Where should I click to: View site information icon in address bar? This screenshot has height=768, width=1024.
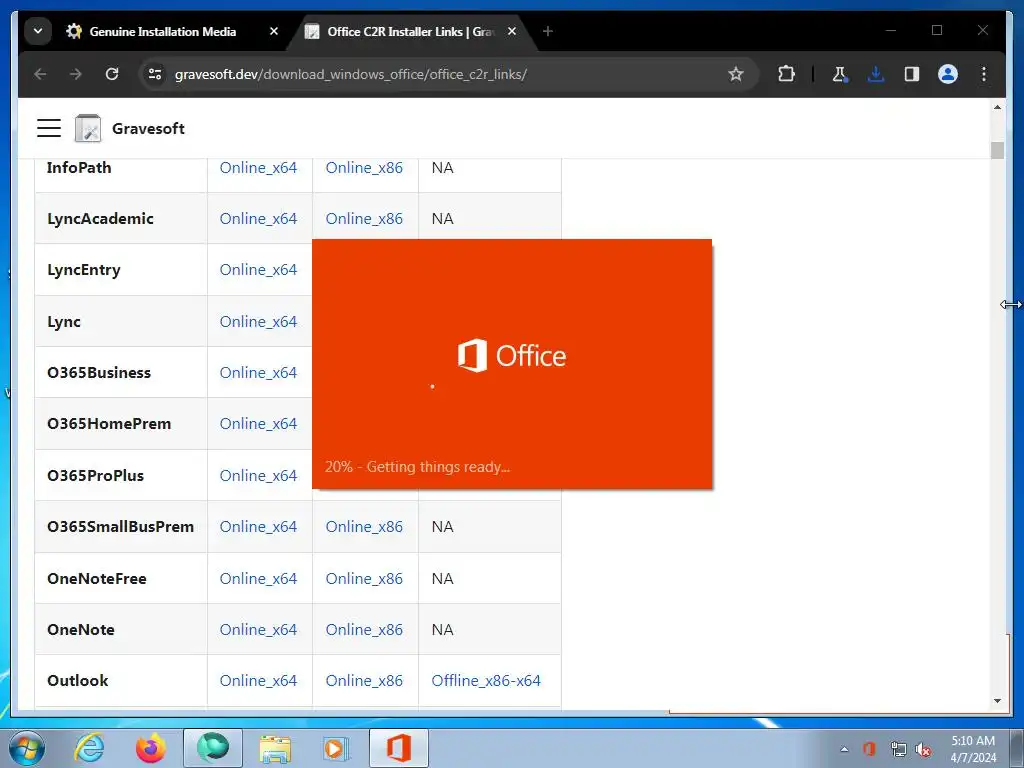pyautogui.click(x=155, y=74)
